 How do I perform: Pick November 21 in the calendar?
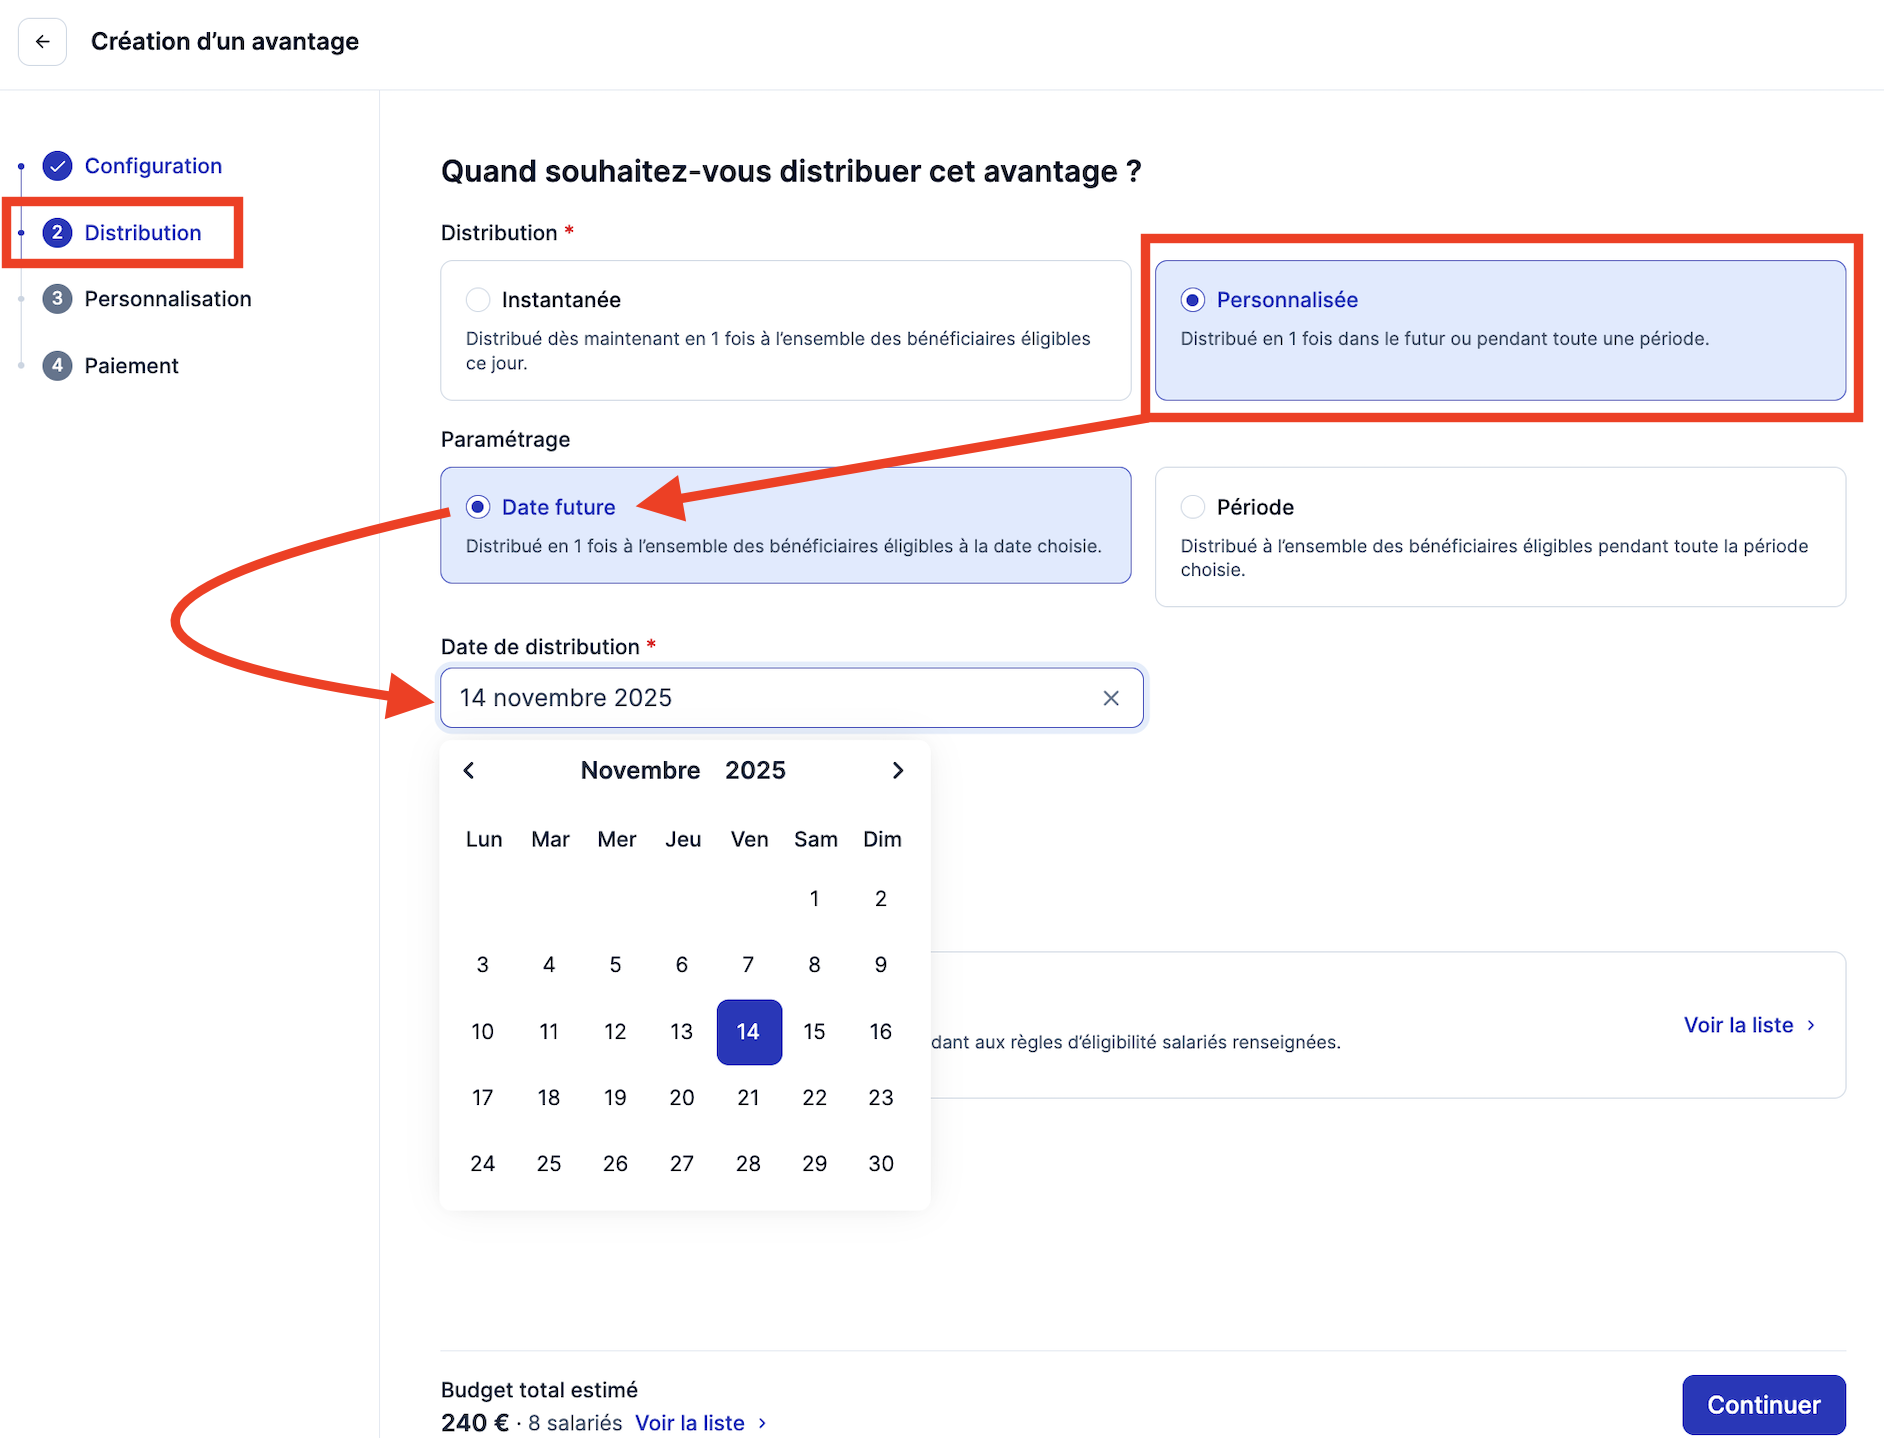(x=748, y=1098)
